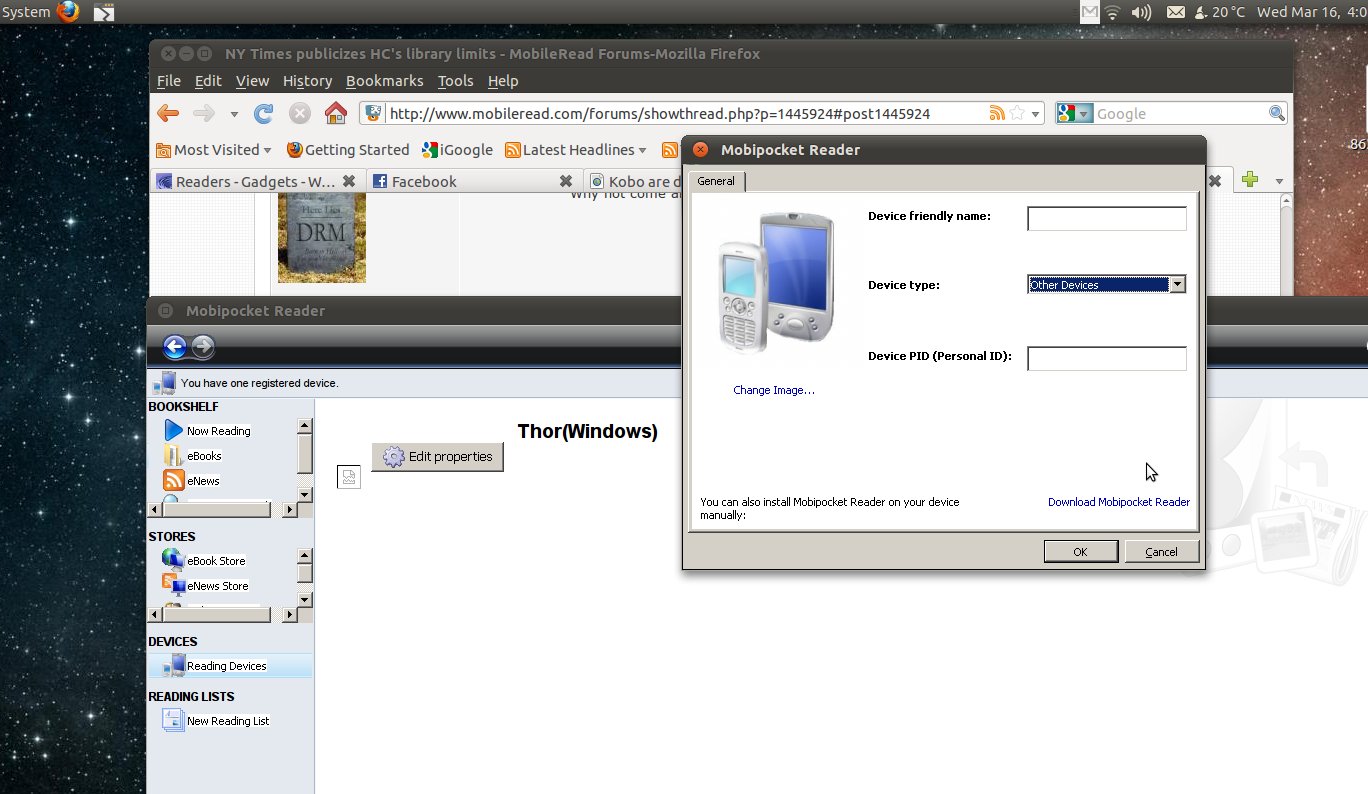Viewport: 1368px width, 794px height.
Task: Select the General tab in the dialog
Action: (716, 181)
